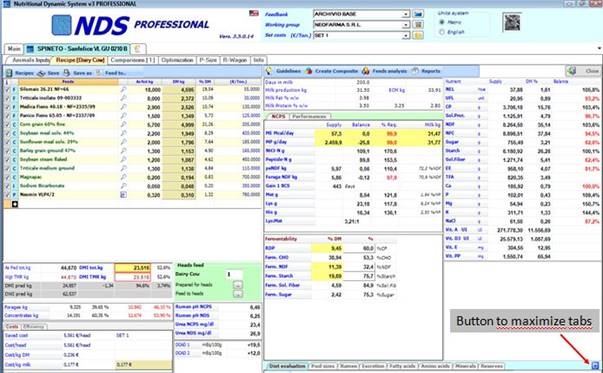
Task: Open the Rumen tab at the bottom
Action: point(348,366)
